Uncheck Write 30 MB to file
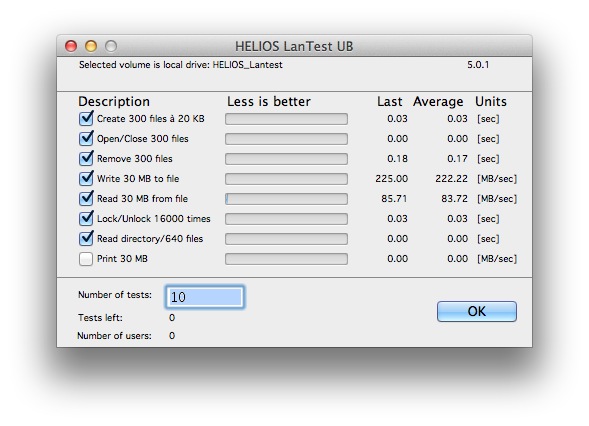589x426 pixels. [x=86, y=178]
